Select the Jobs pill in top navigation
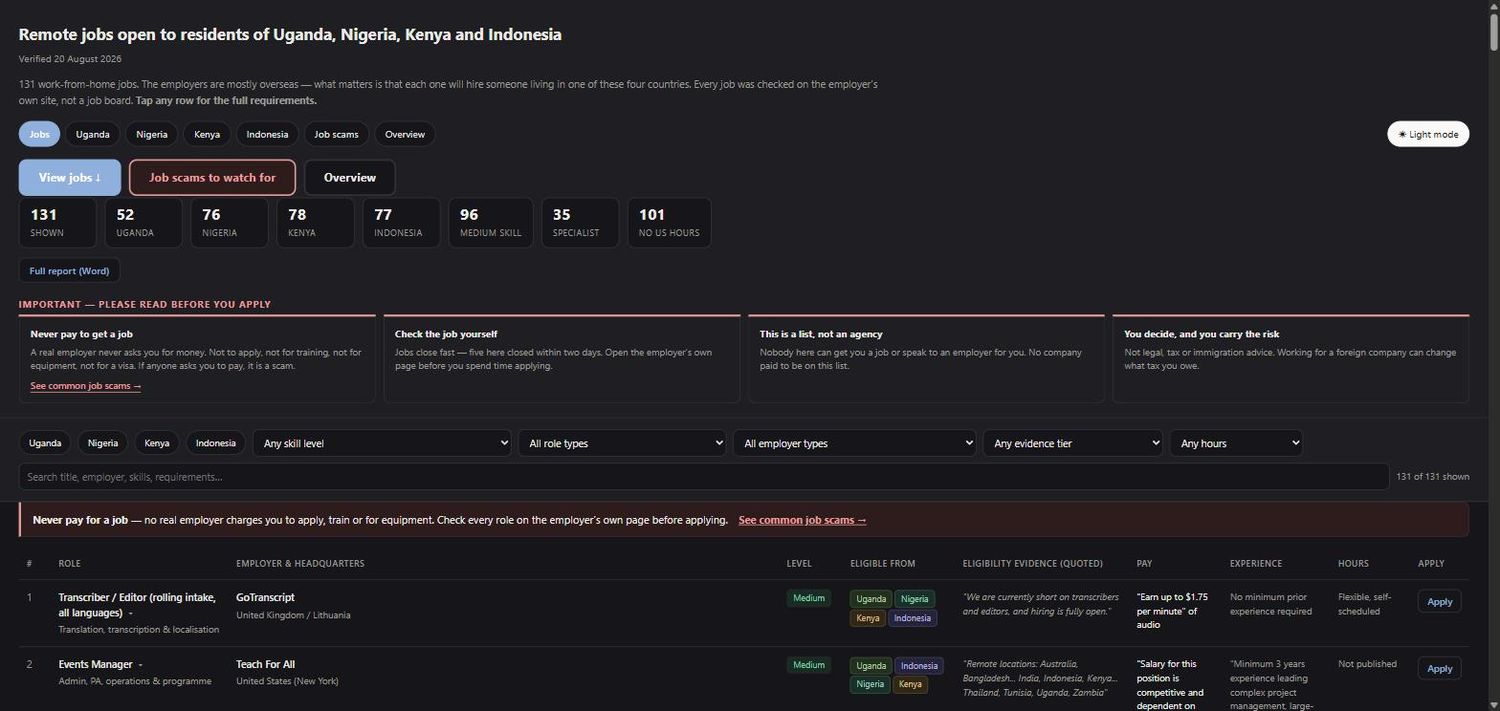Image resolution: width=1500 pixels, height=711 pixels. tap(39, 134)
